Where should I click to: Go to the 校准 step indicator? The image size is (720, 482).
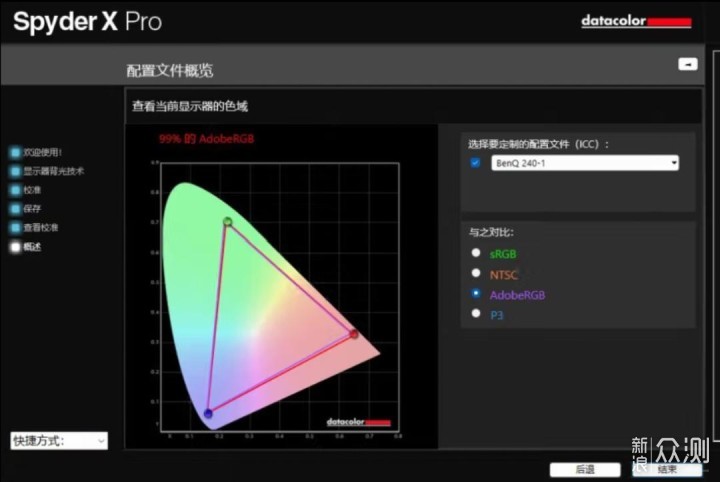coord(15,190)
